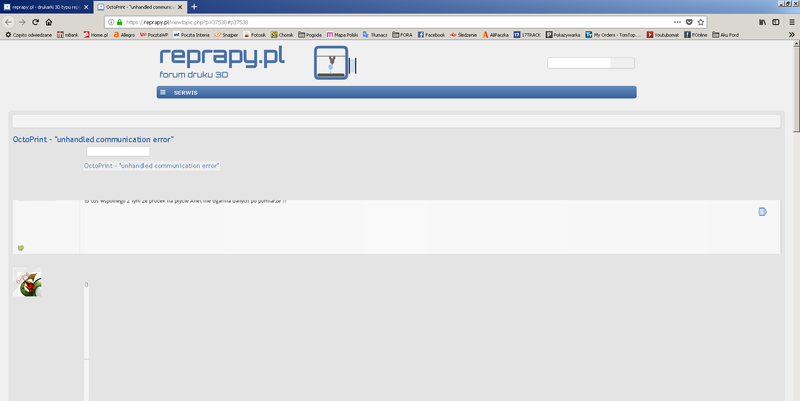The height and width of the screenshot is (401, 800).
Task: Select the OctoPrint unhandled communication tab
Action: 140,7
